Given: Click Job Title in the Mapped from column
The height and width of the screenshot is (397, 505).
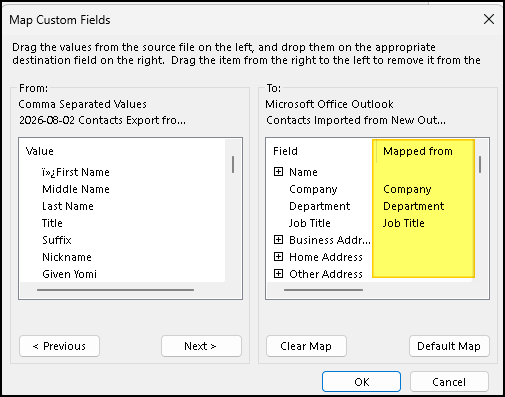Looking at the screenshot, I should click(404, 223).
